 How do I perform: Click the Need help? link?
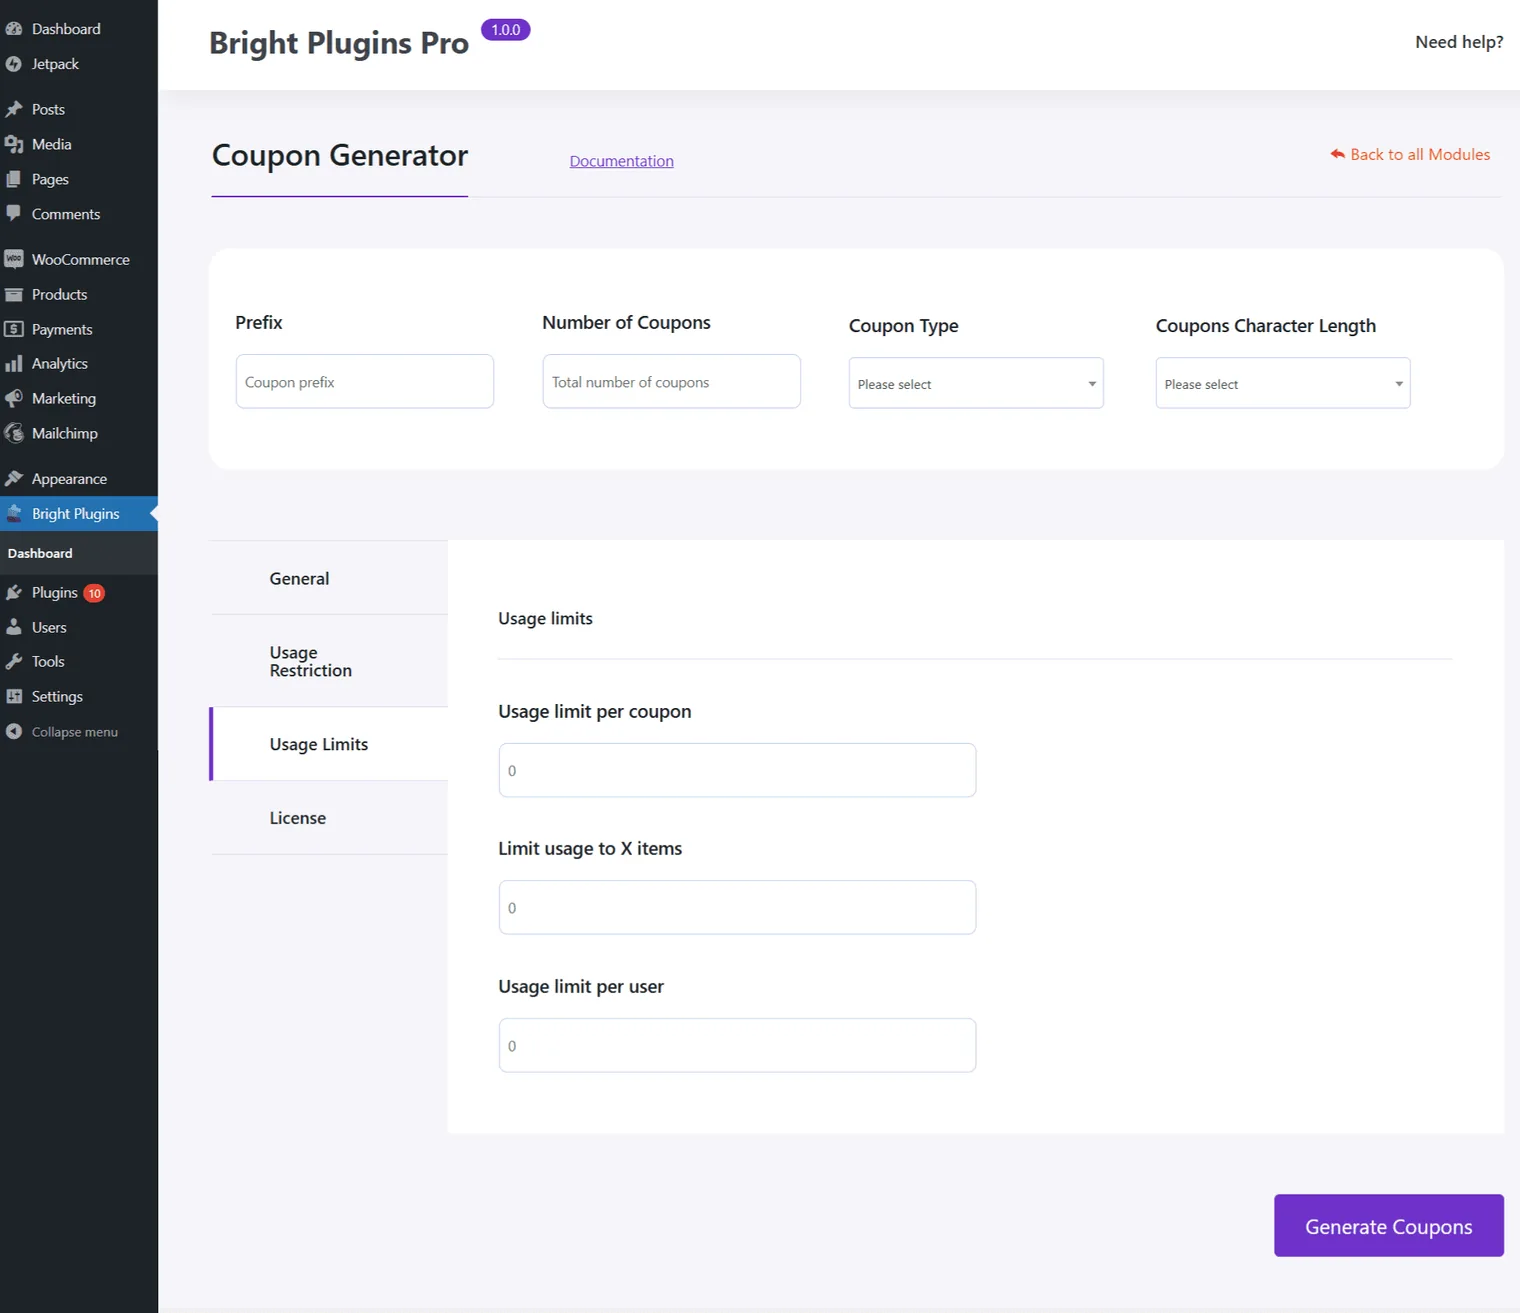[1459, 42]
